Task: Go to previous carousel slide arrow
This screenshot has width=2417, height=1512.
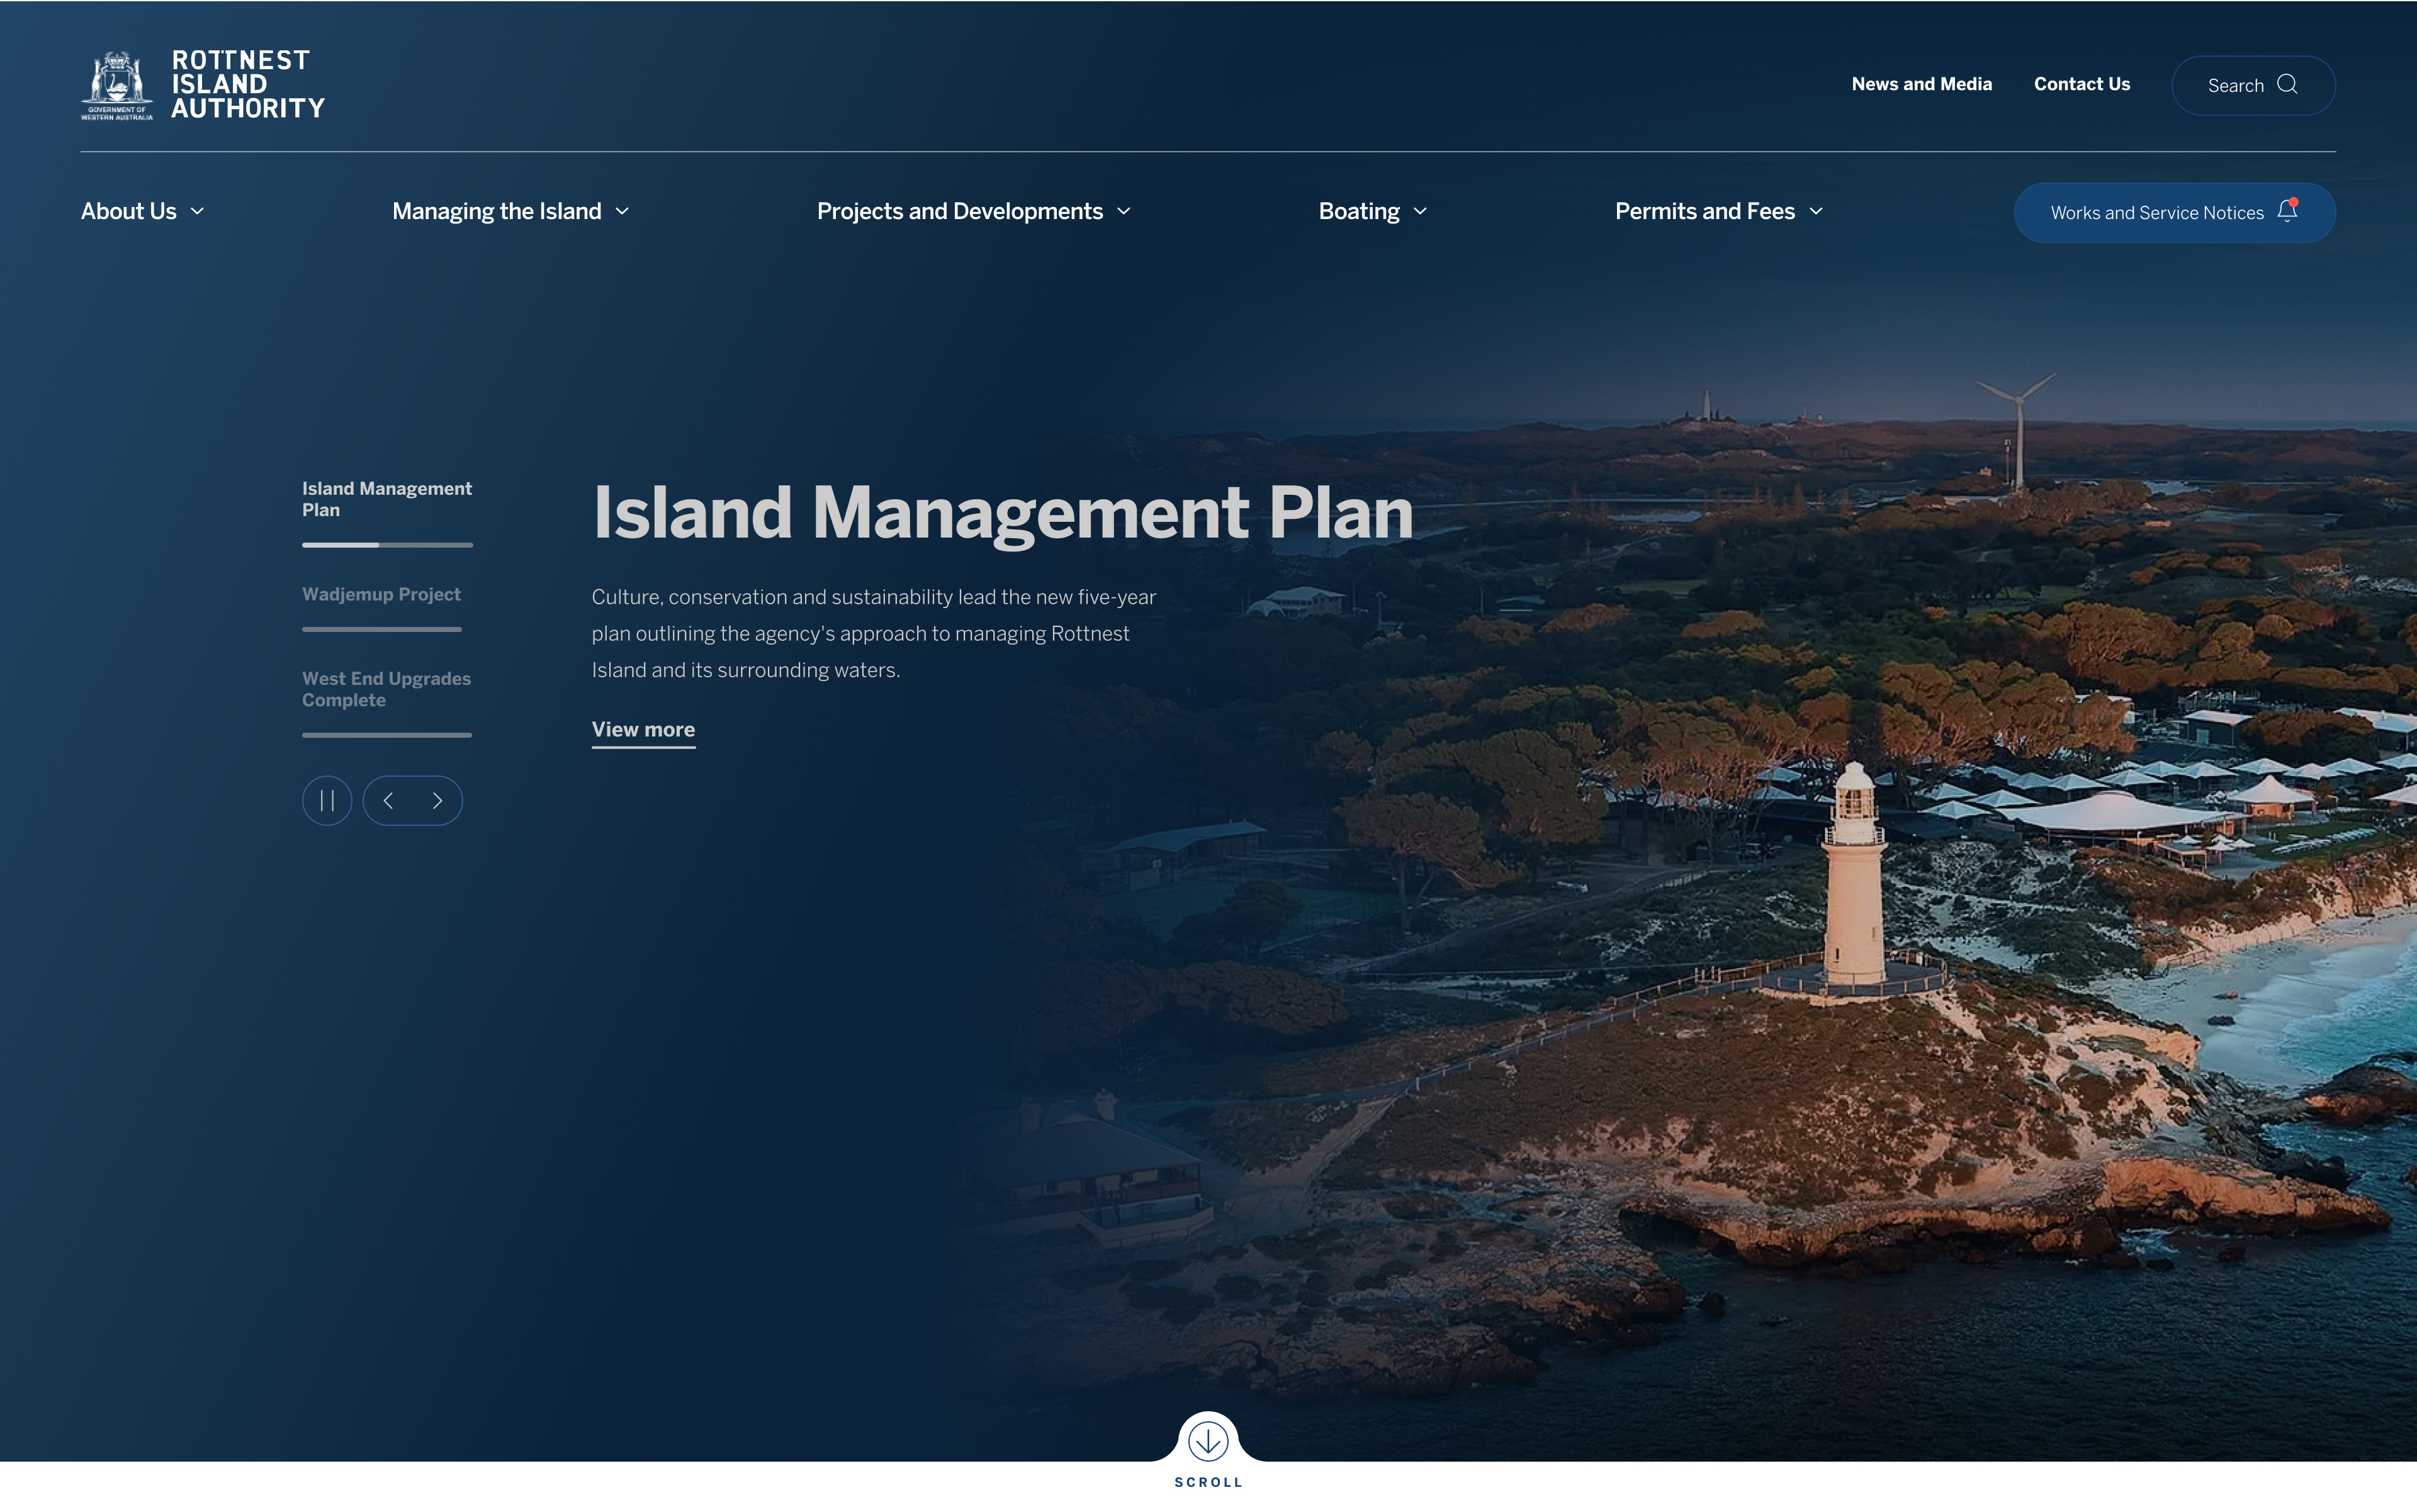Action: (x=388, y=801)
